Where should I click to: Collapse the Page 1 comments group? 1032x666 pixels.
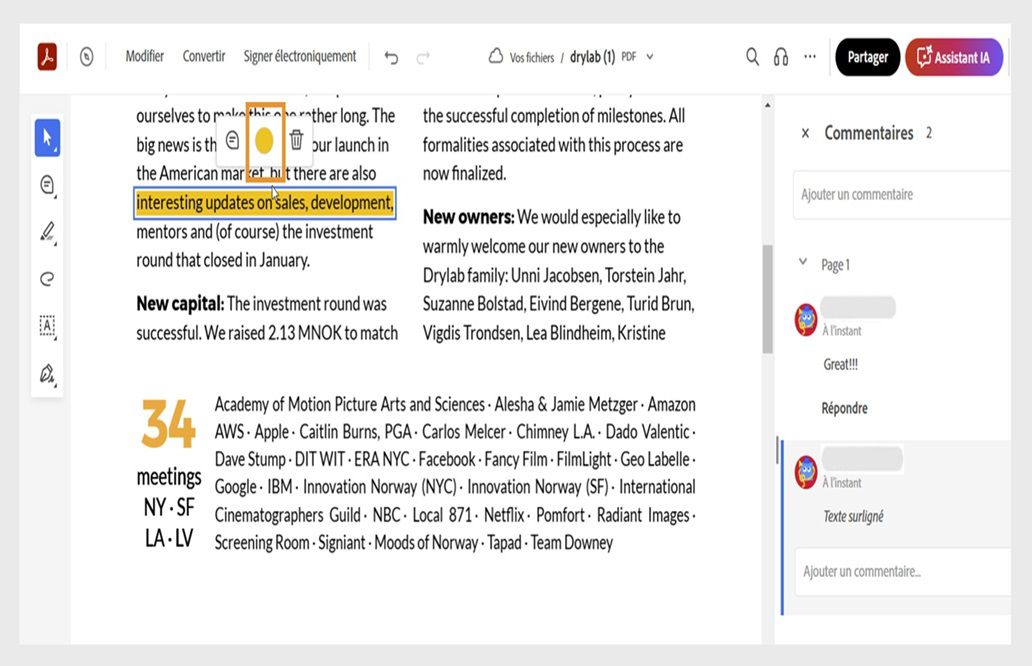[x=802, y=262]
